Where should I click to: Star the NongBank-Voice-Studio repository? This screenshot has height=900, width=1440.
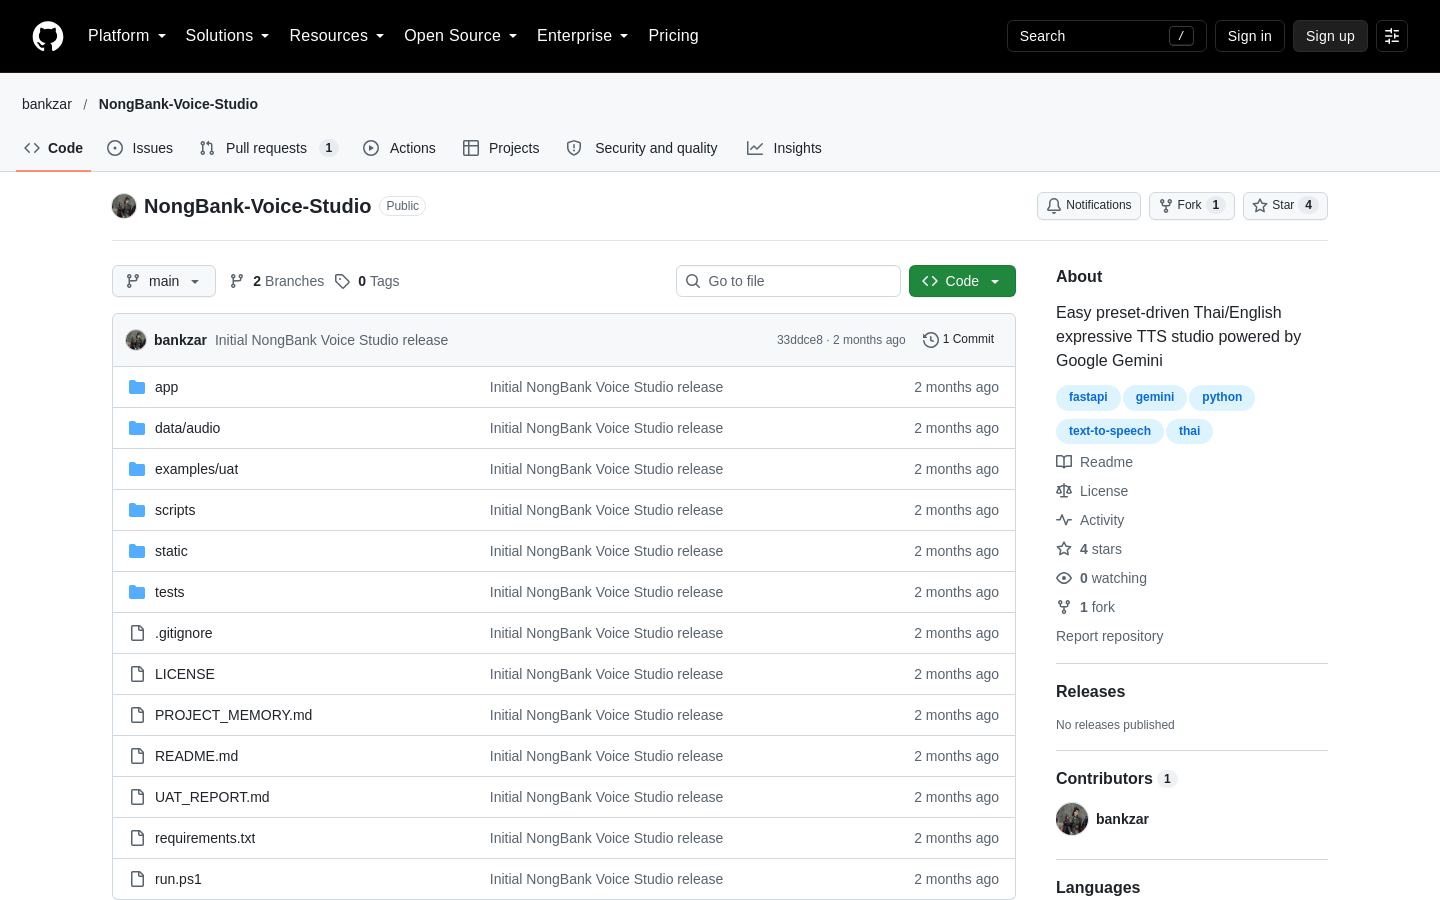(1285, 206)
